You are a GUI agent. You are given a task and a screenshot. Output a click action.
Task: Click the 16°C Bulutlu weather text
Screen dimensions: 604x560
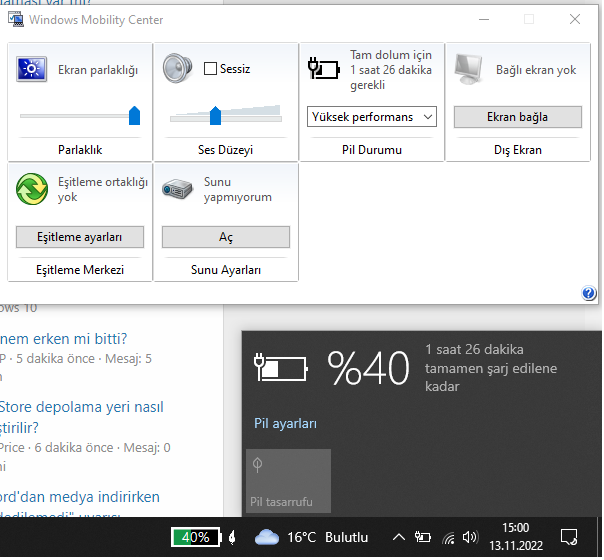tap(329, 538)
